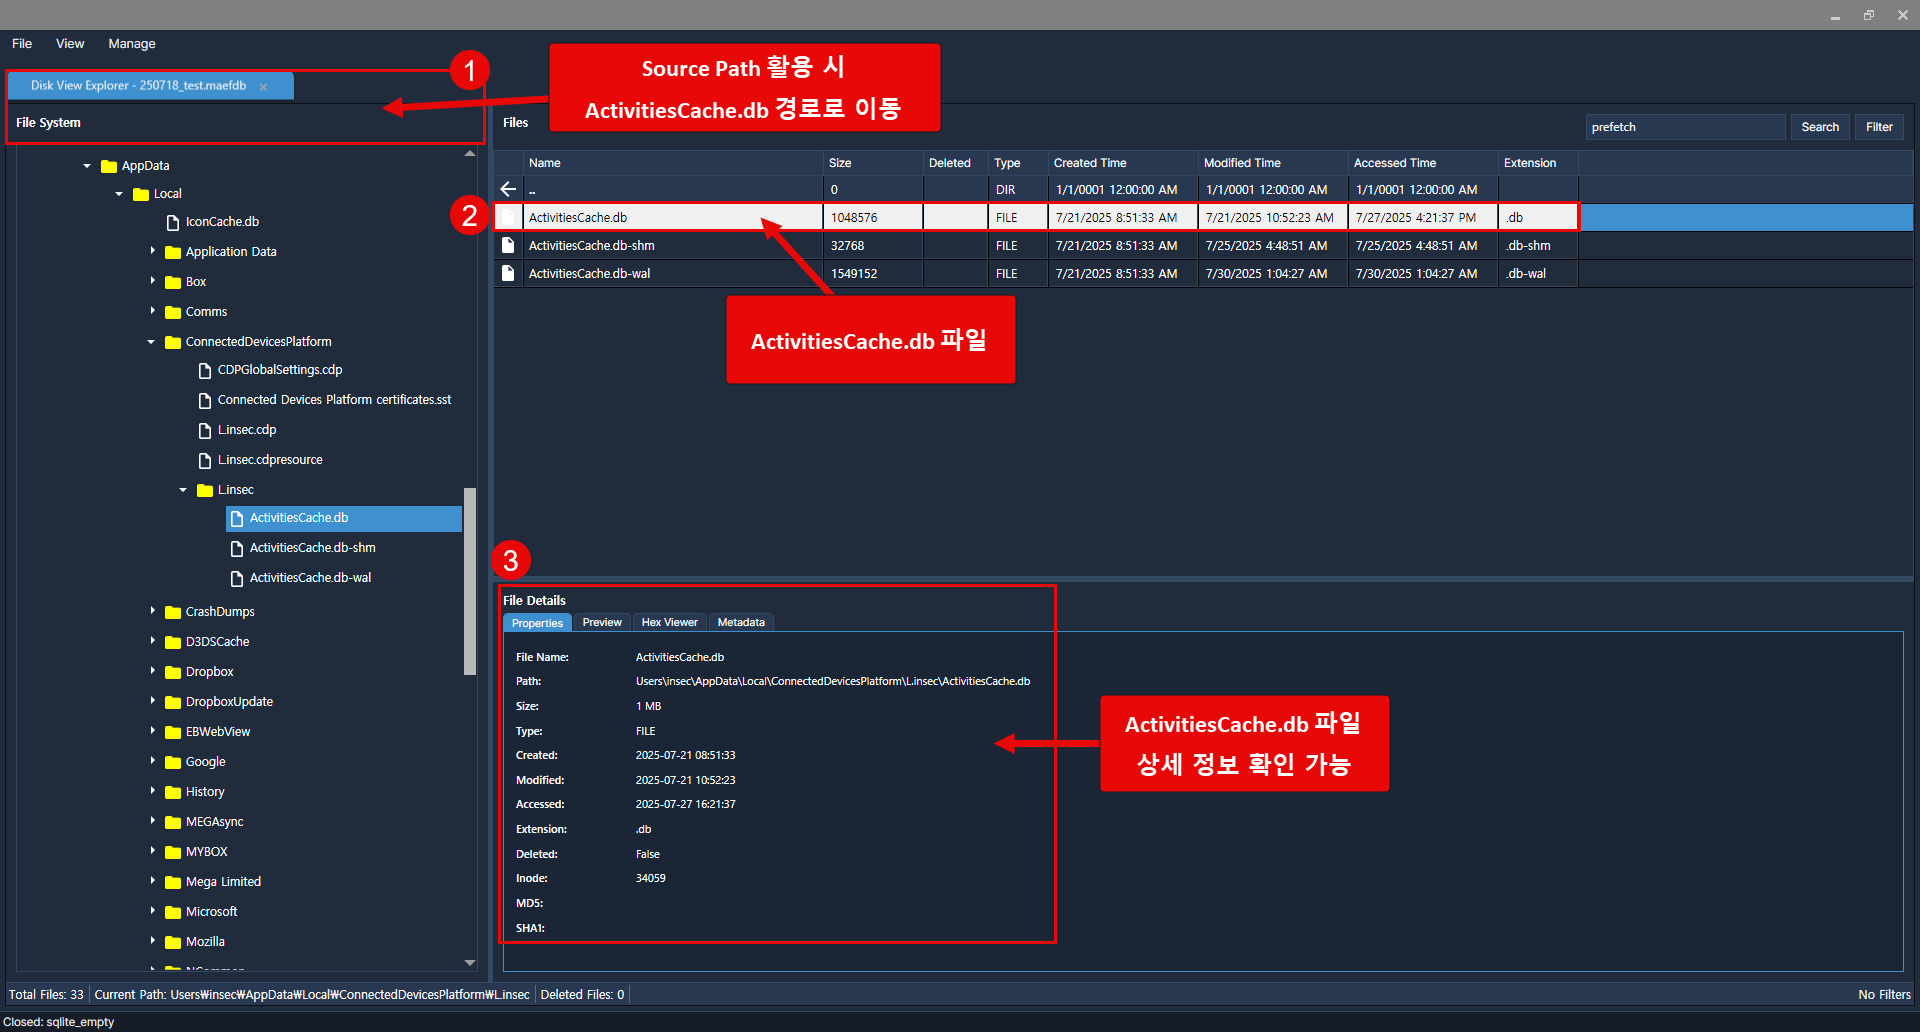1920x1032 pixels.
Task: Close the Disk View Explorer tab
Action: [264, 87]
